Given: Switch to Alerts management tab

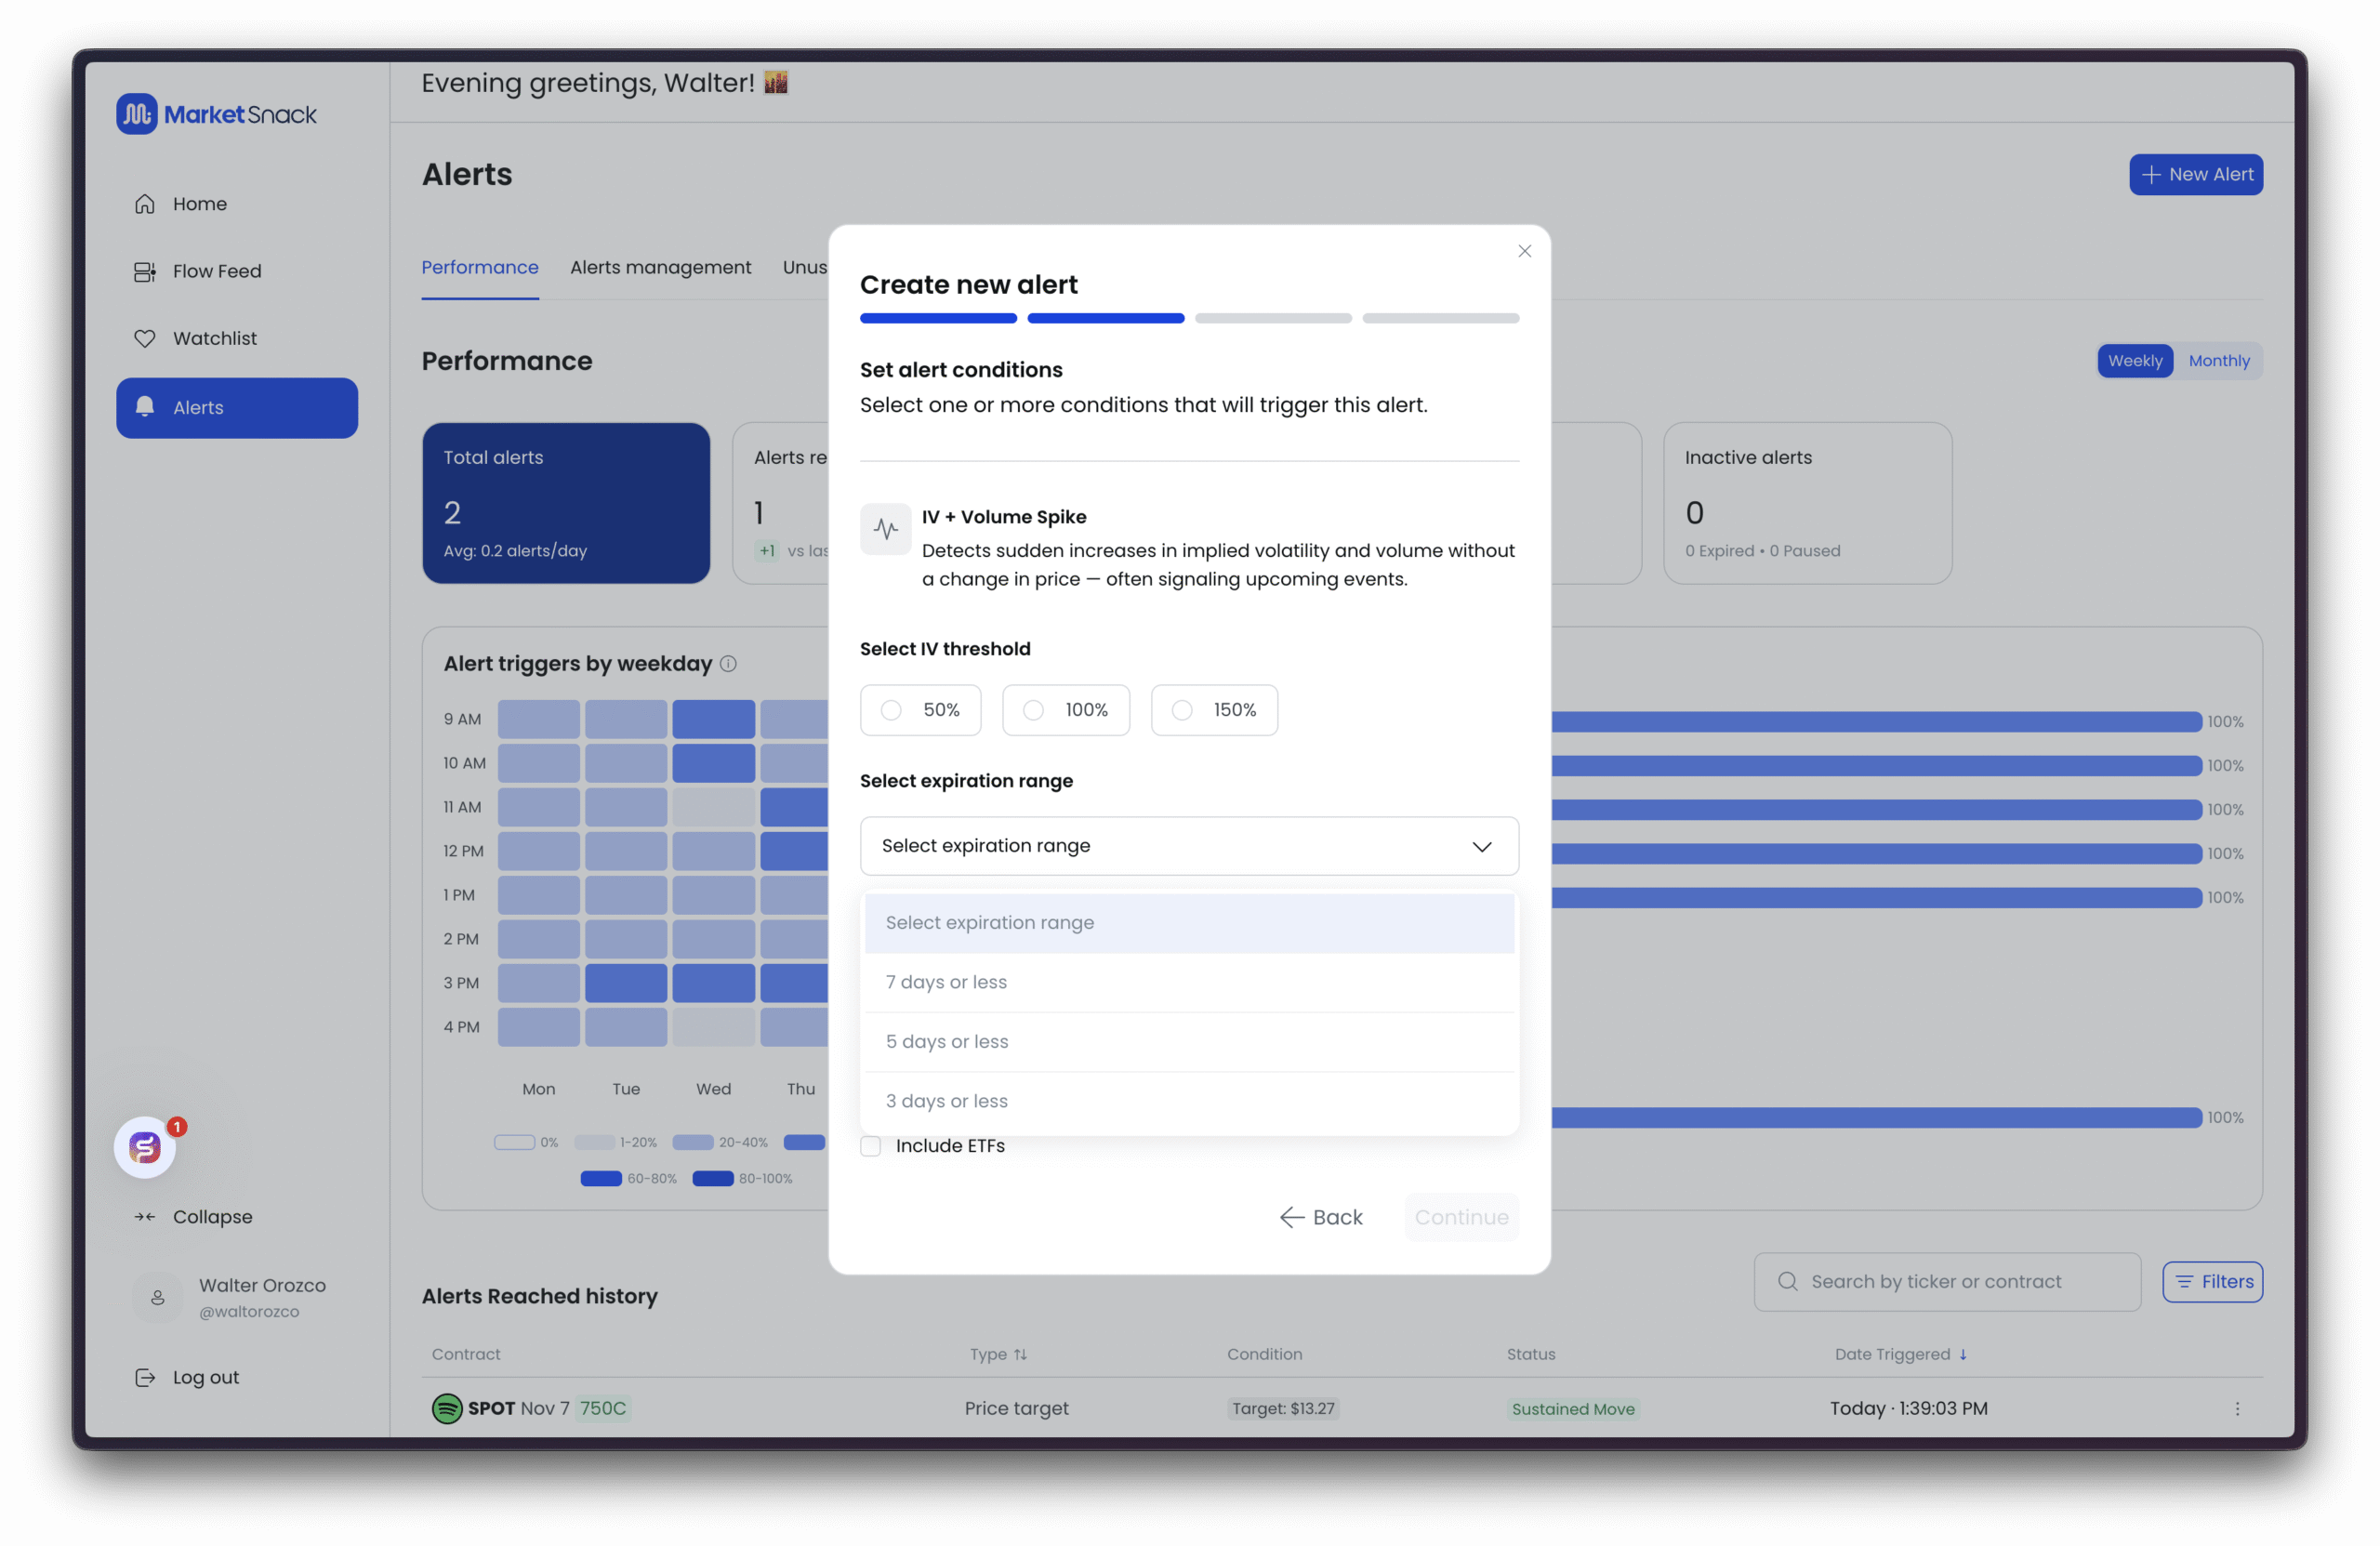Looking at the screenshot, I should coord(660,268).
